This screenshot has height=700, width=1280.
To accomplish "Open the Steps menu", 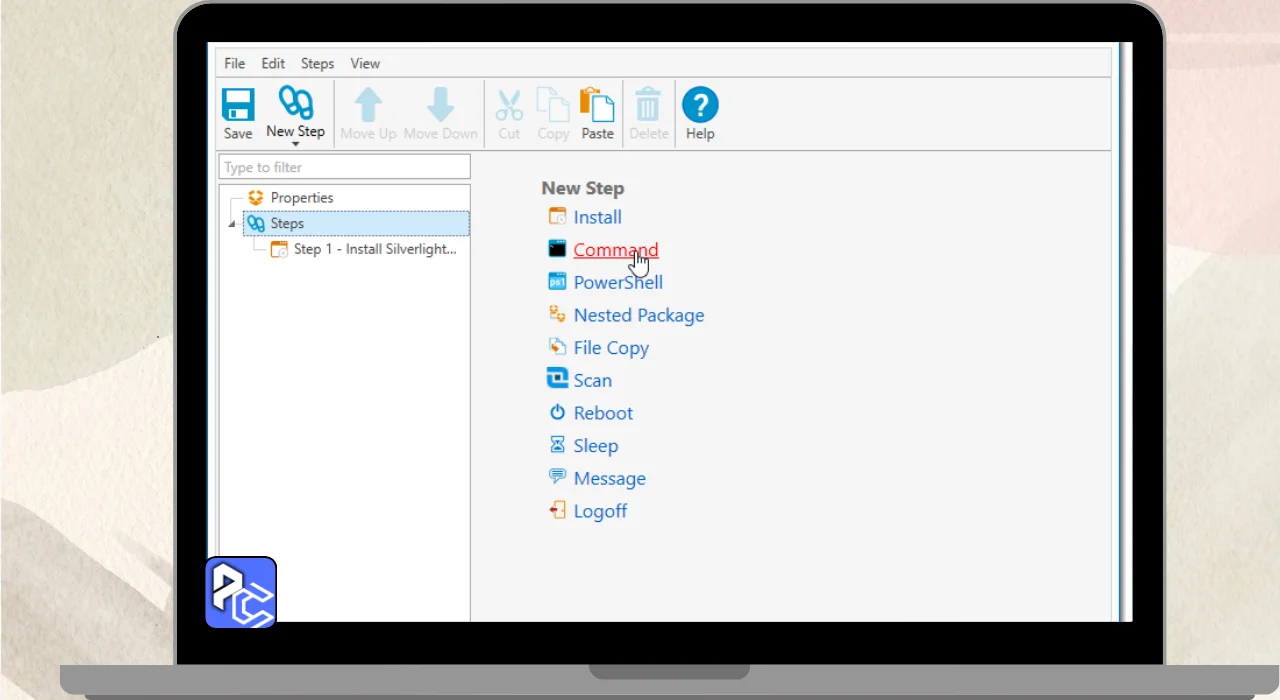I will [x=317, y=63].
